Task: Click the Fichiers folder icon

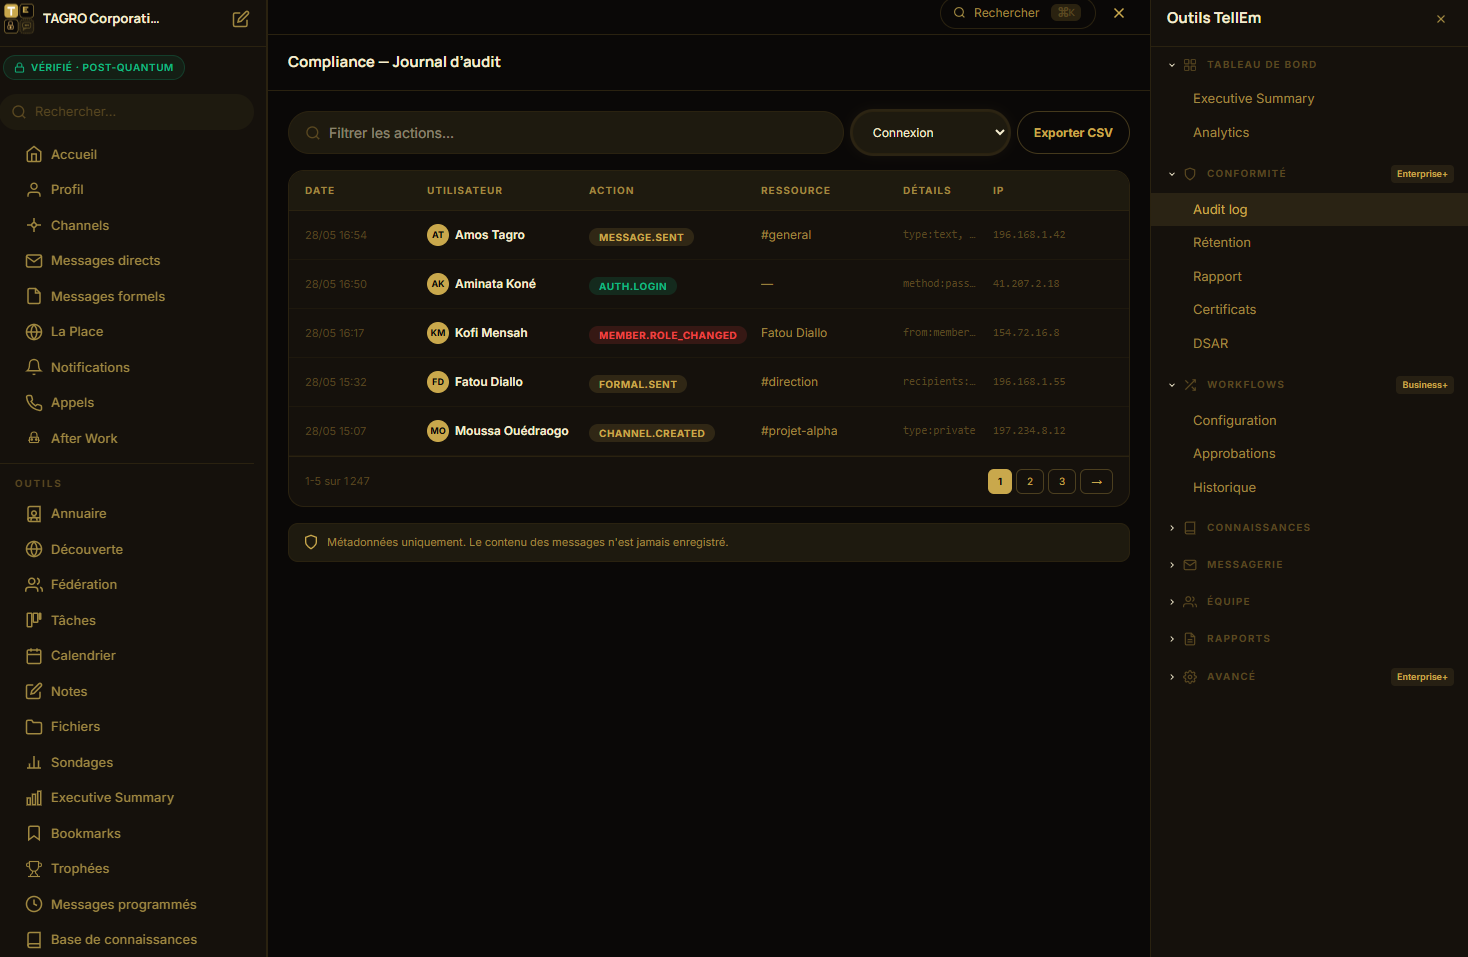Action: tap(34, 726)
